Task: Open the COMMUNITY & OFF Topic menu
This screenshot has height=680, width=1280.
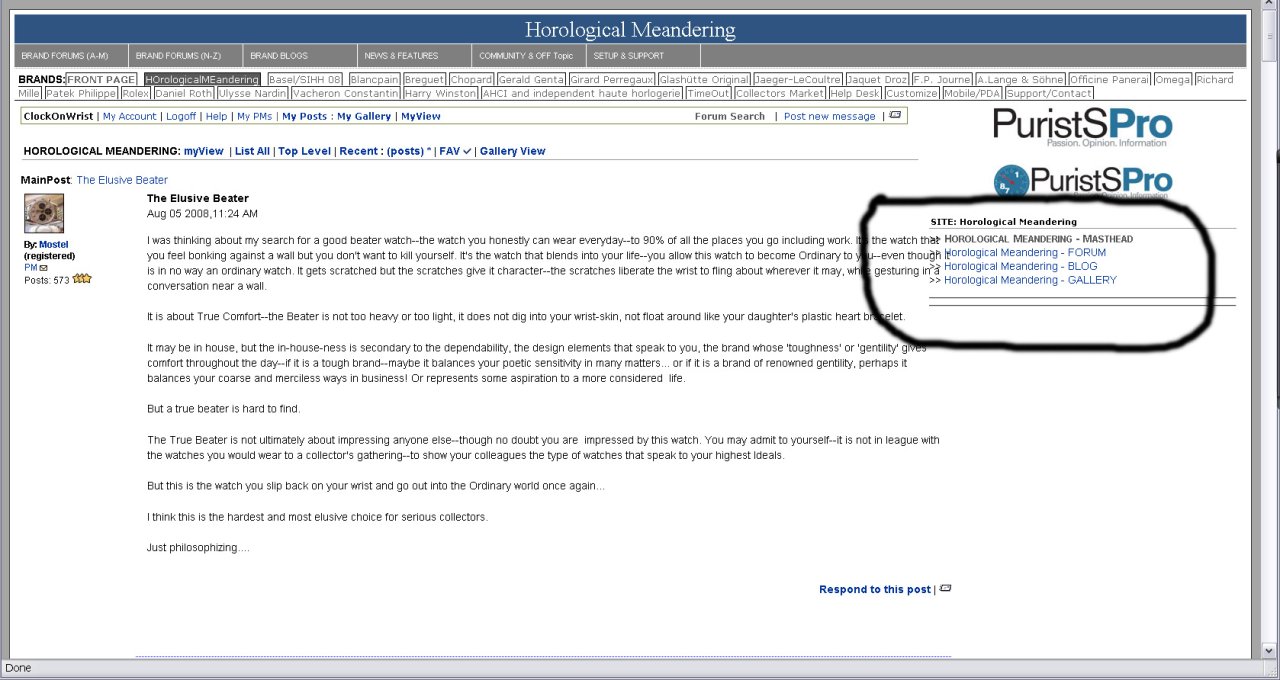Action: 526,56
